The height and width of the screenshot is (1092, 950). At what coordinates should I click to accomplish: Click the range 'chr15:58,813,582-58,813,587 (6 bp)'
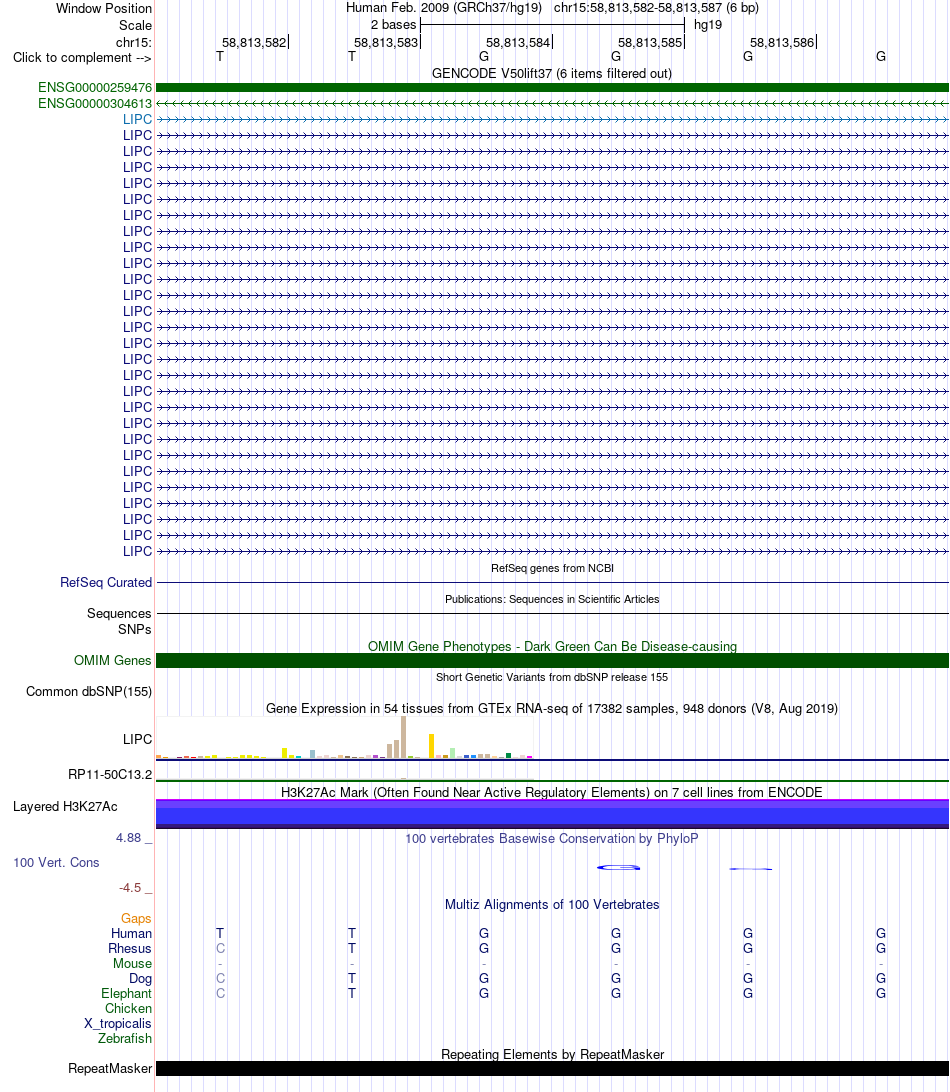[656, 8]
